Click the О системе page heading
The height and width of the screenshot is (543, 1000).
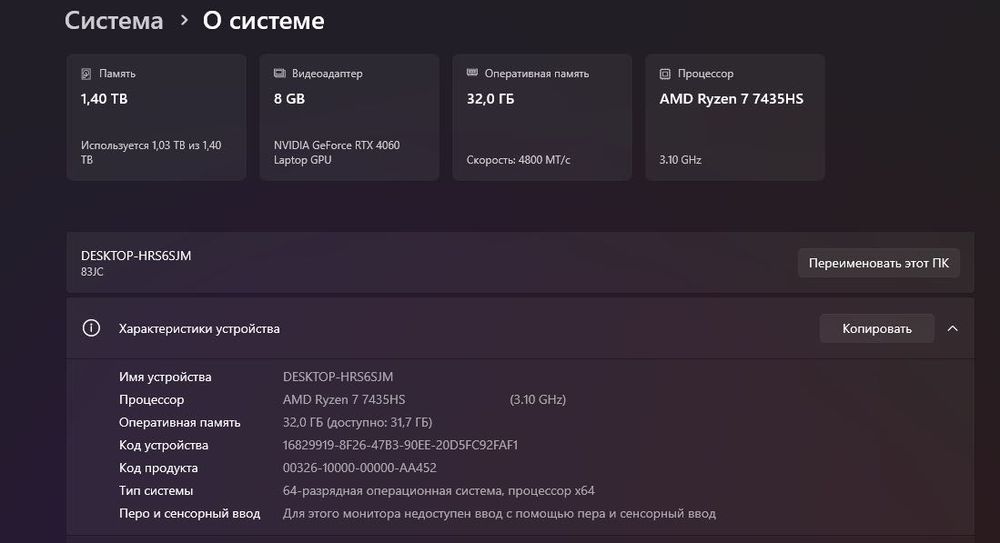(x=263, y=20)
